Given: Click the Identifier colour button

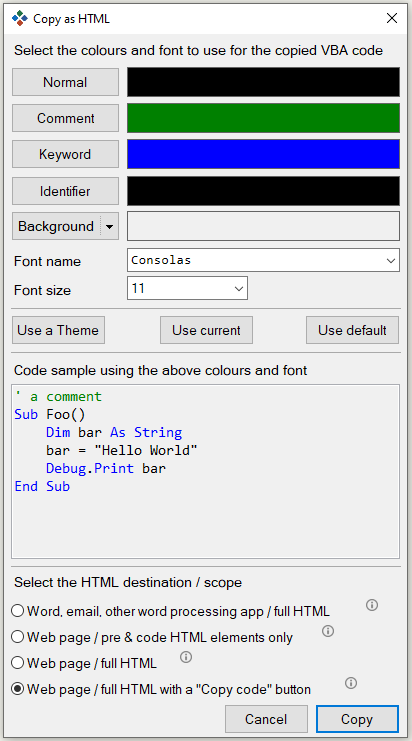Looking at the screenshot, I should click(x=65, y=191).
